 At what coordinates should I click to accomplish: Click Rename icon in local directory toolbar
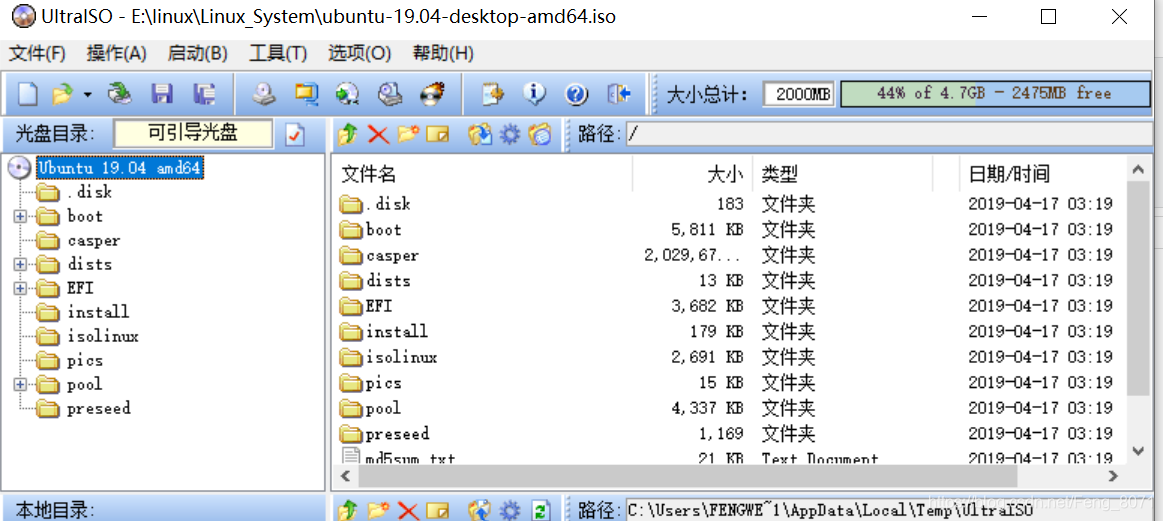click(438, 511)
